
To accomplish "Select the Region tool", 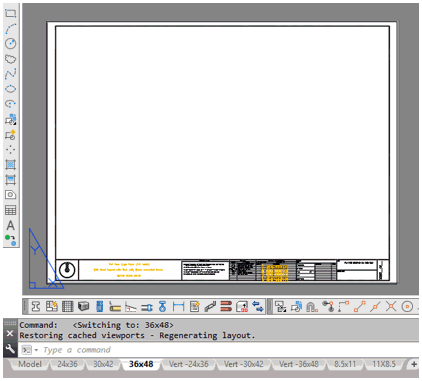I will click(11, 195).
